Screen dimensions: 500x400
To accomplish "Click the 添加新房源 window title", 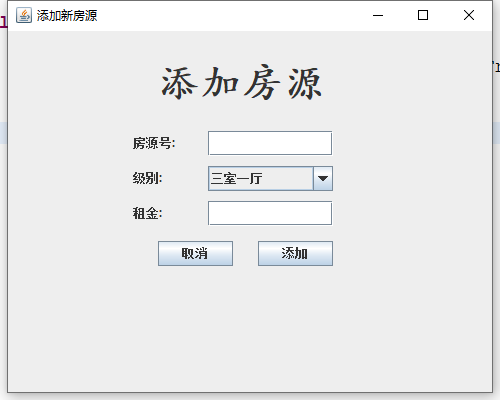I will [x=67, y=16].
